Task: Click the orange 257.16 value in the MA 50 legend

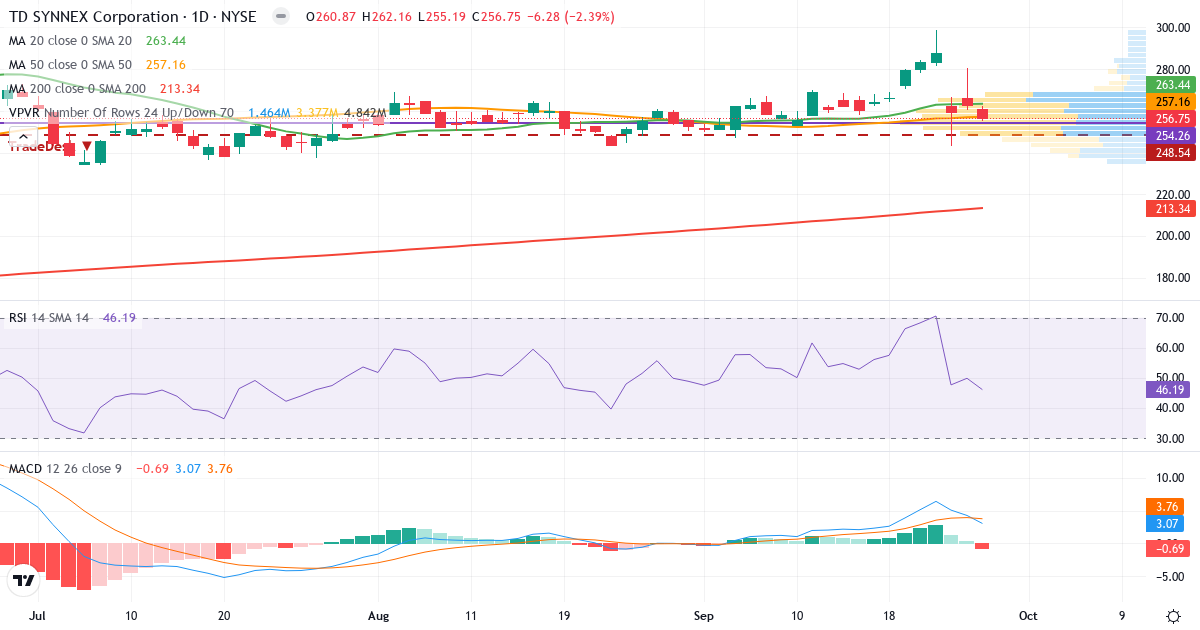Action: click(x=166, y=65)
